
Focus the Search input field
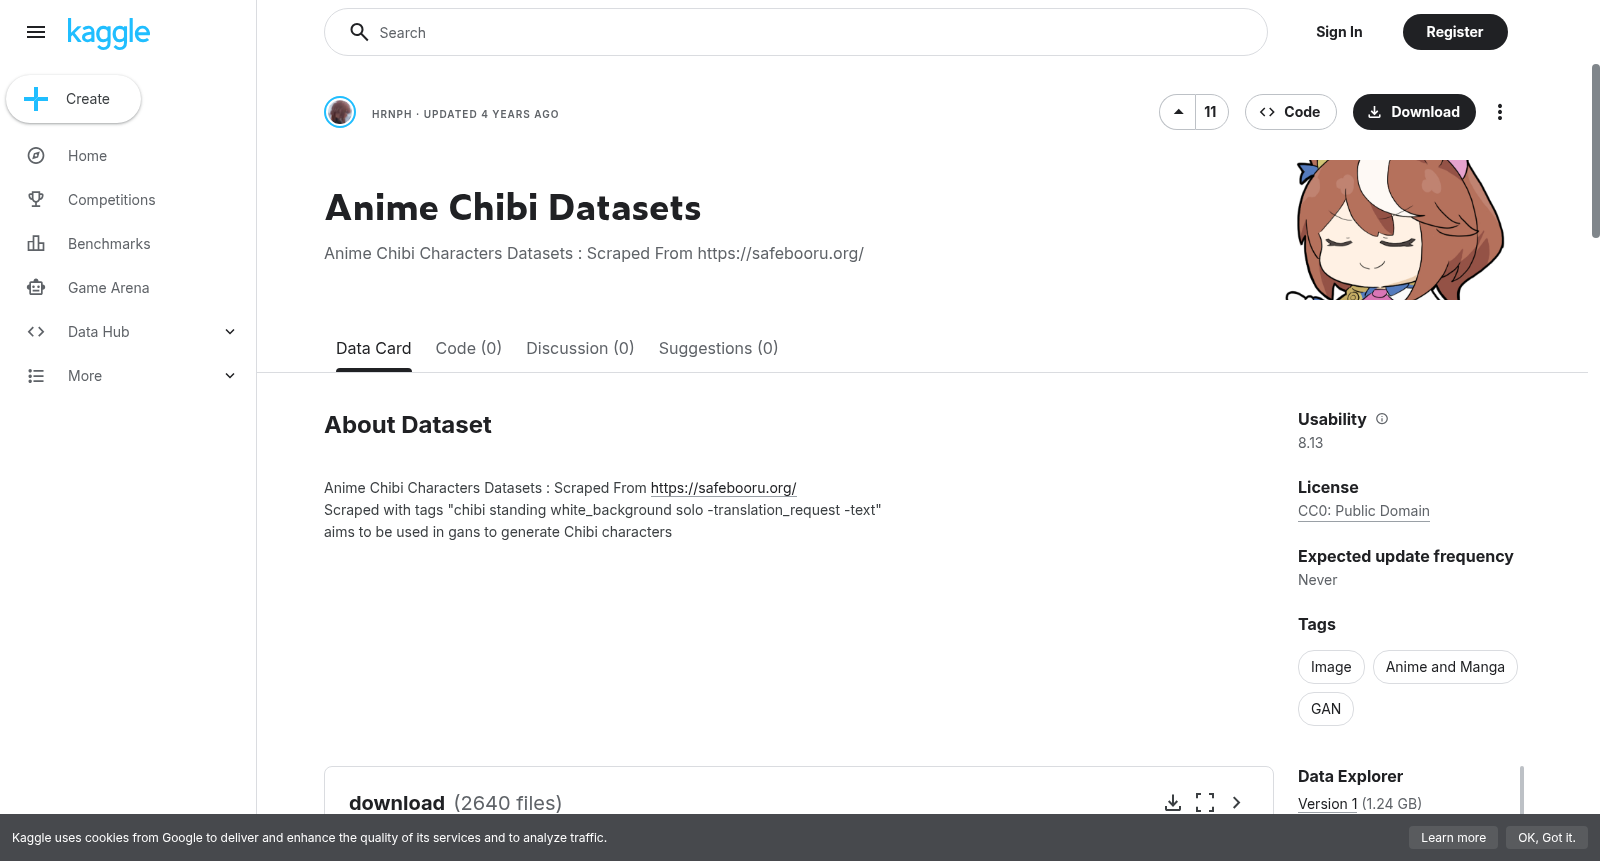tap(796, 32)
